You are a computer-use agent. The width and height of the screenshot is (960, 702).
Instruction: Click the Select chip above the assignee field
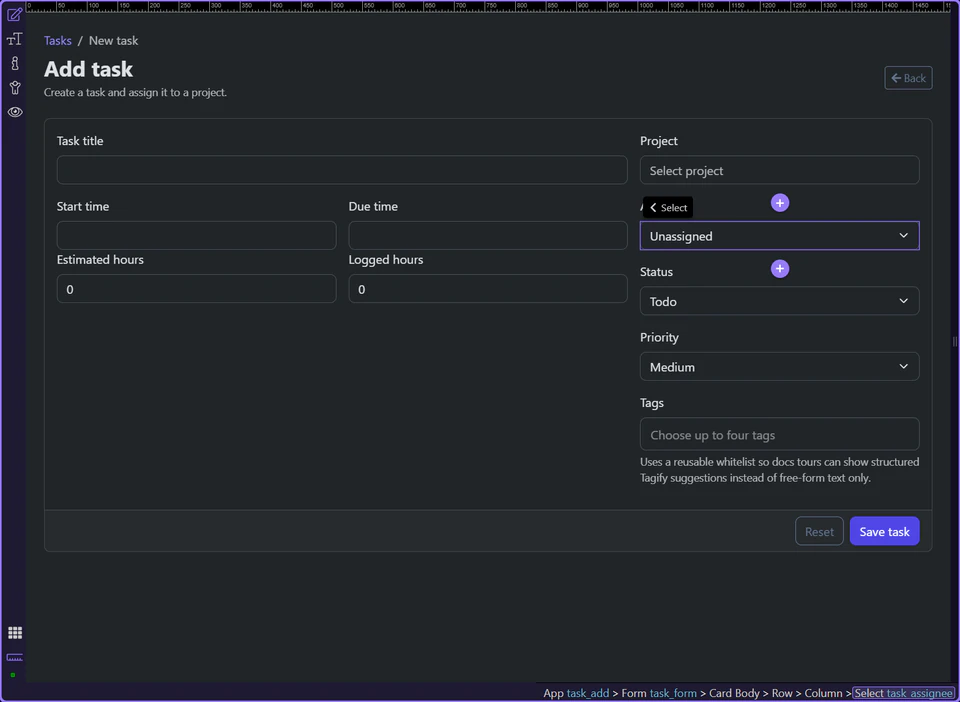coord(667,207)
